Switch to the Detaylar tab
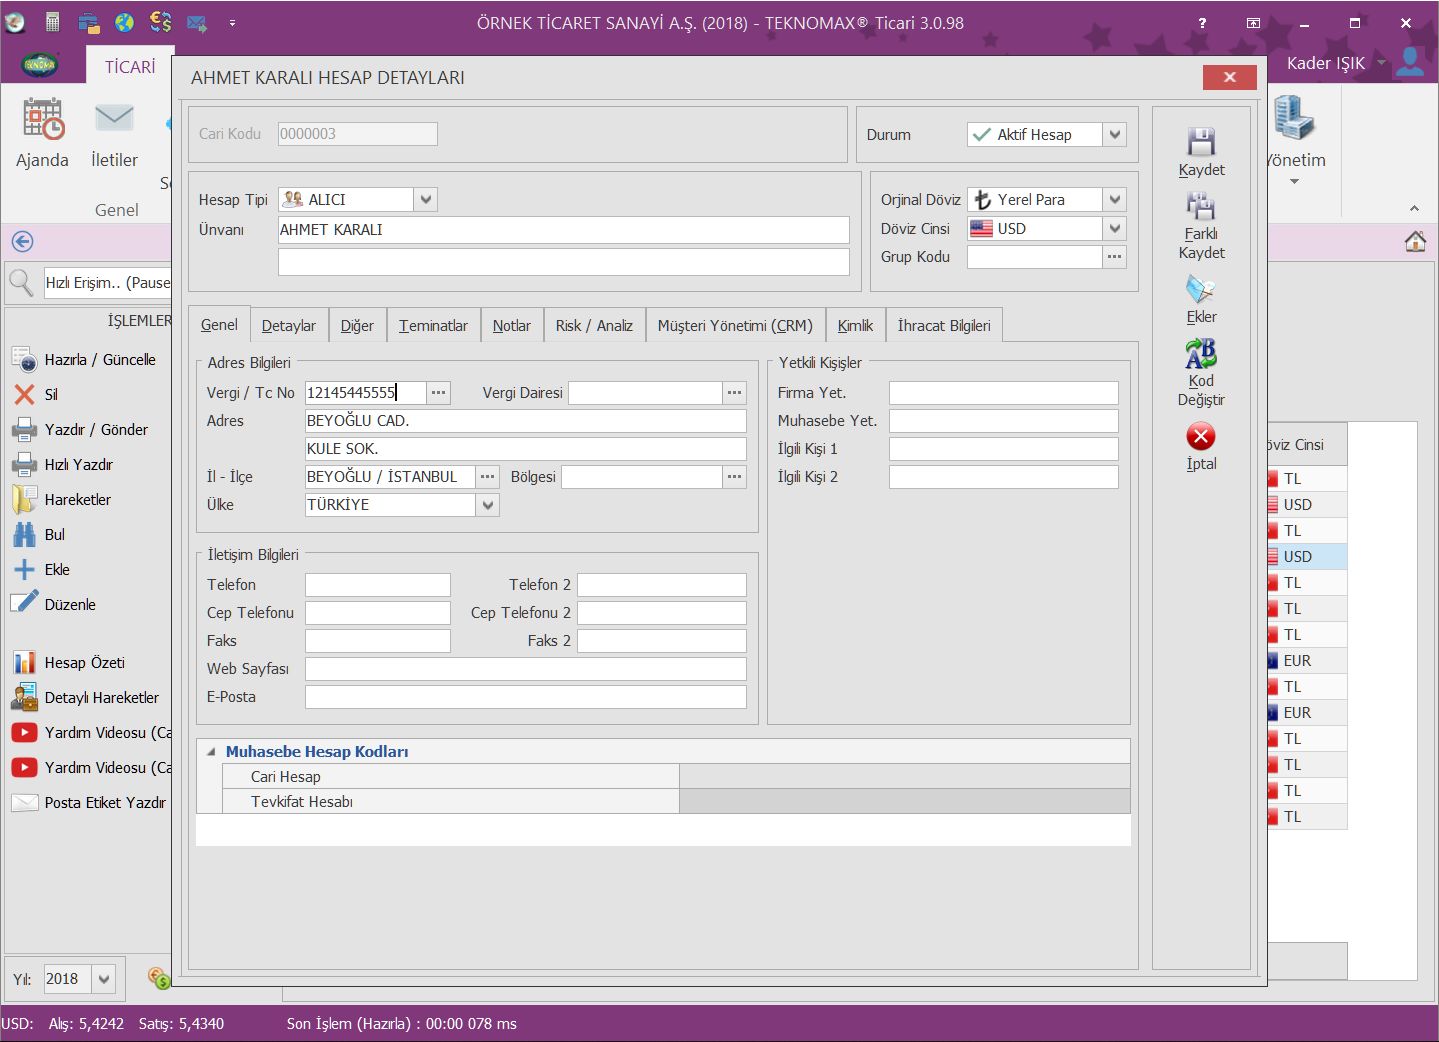Screen dimensions: 1439x1042 [x=288, y=326]
